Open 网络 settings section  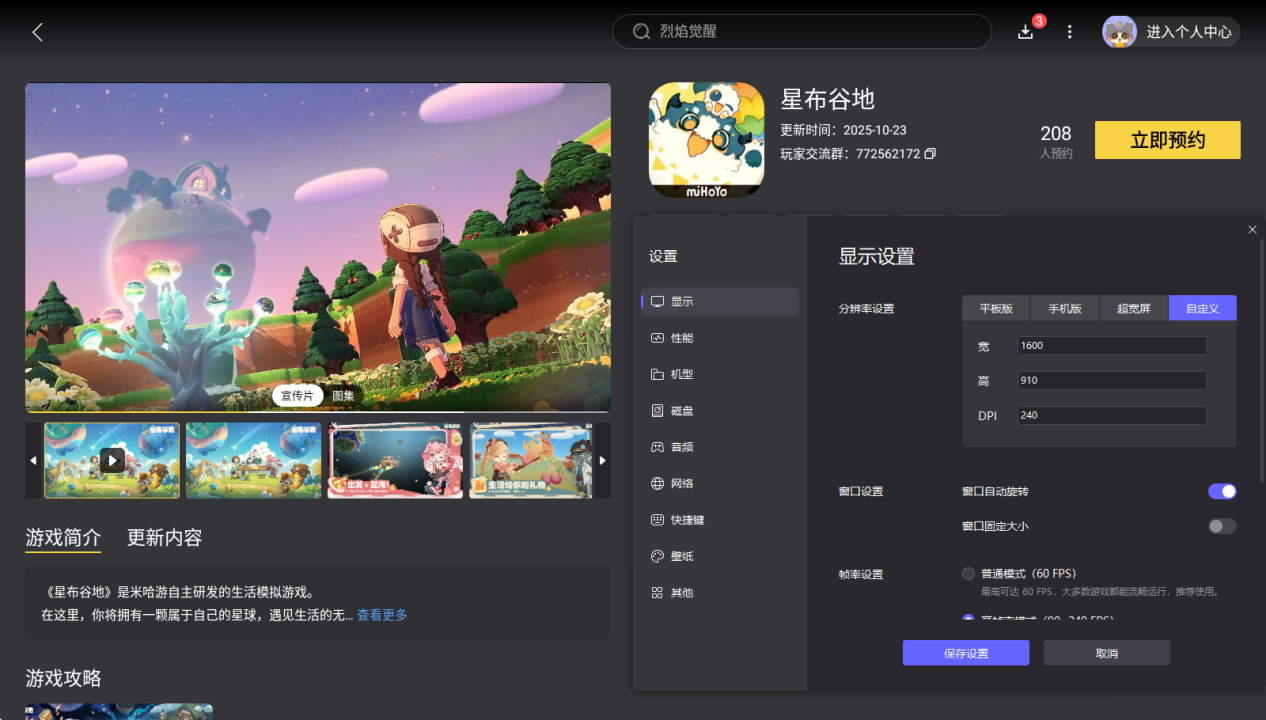coord(720,483)
